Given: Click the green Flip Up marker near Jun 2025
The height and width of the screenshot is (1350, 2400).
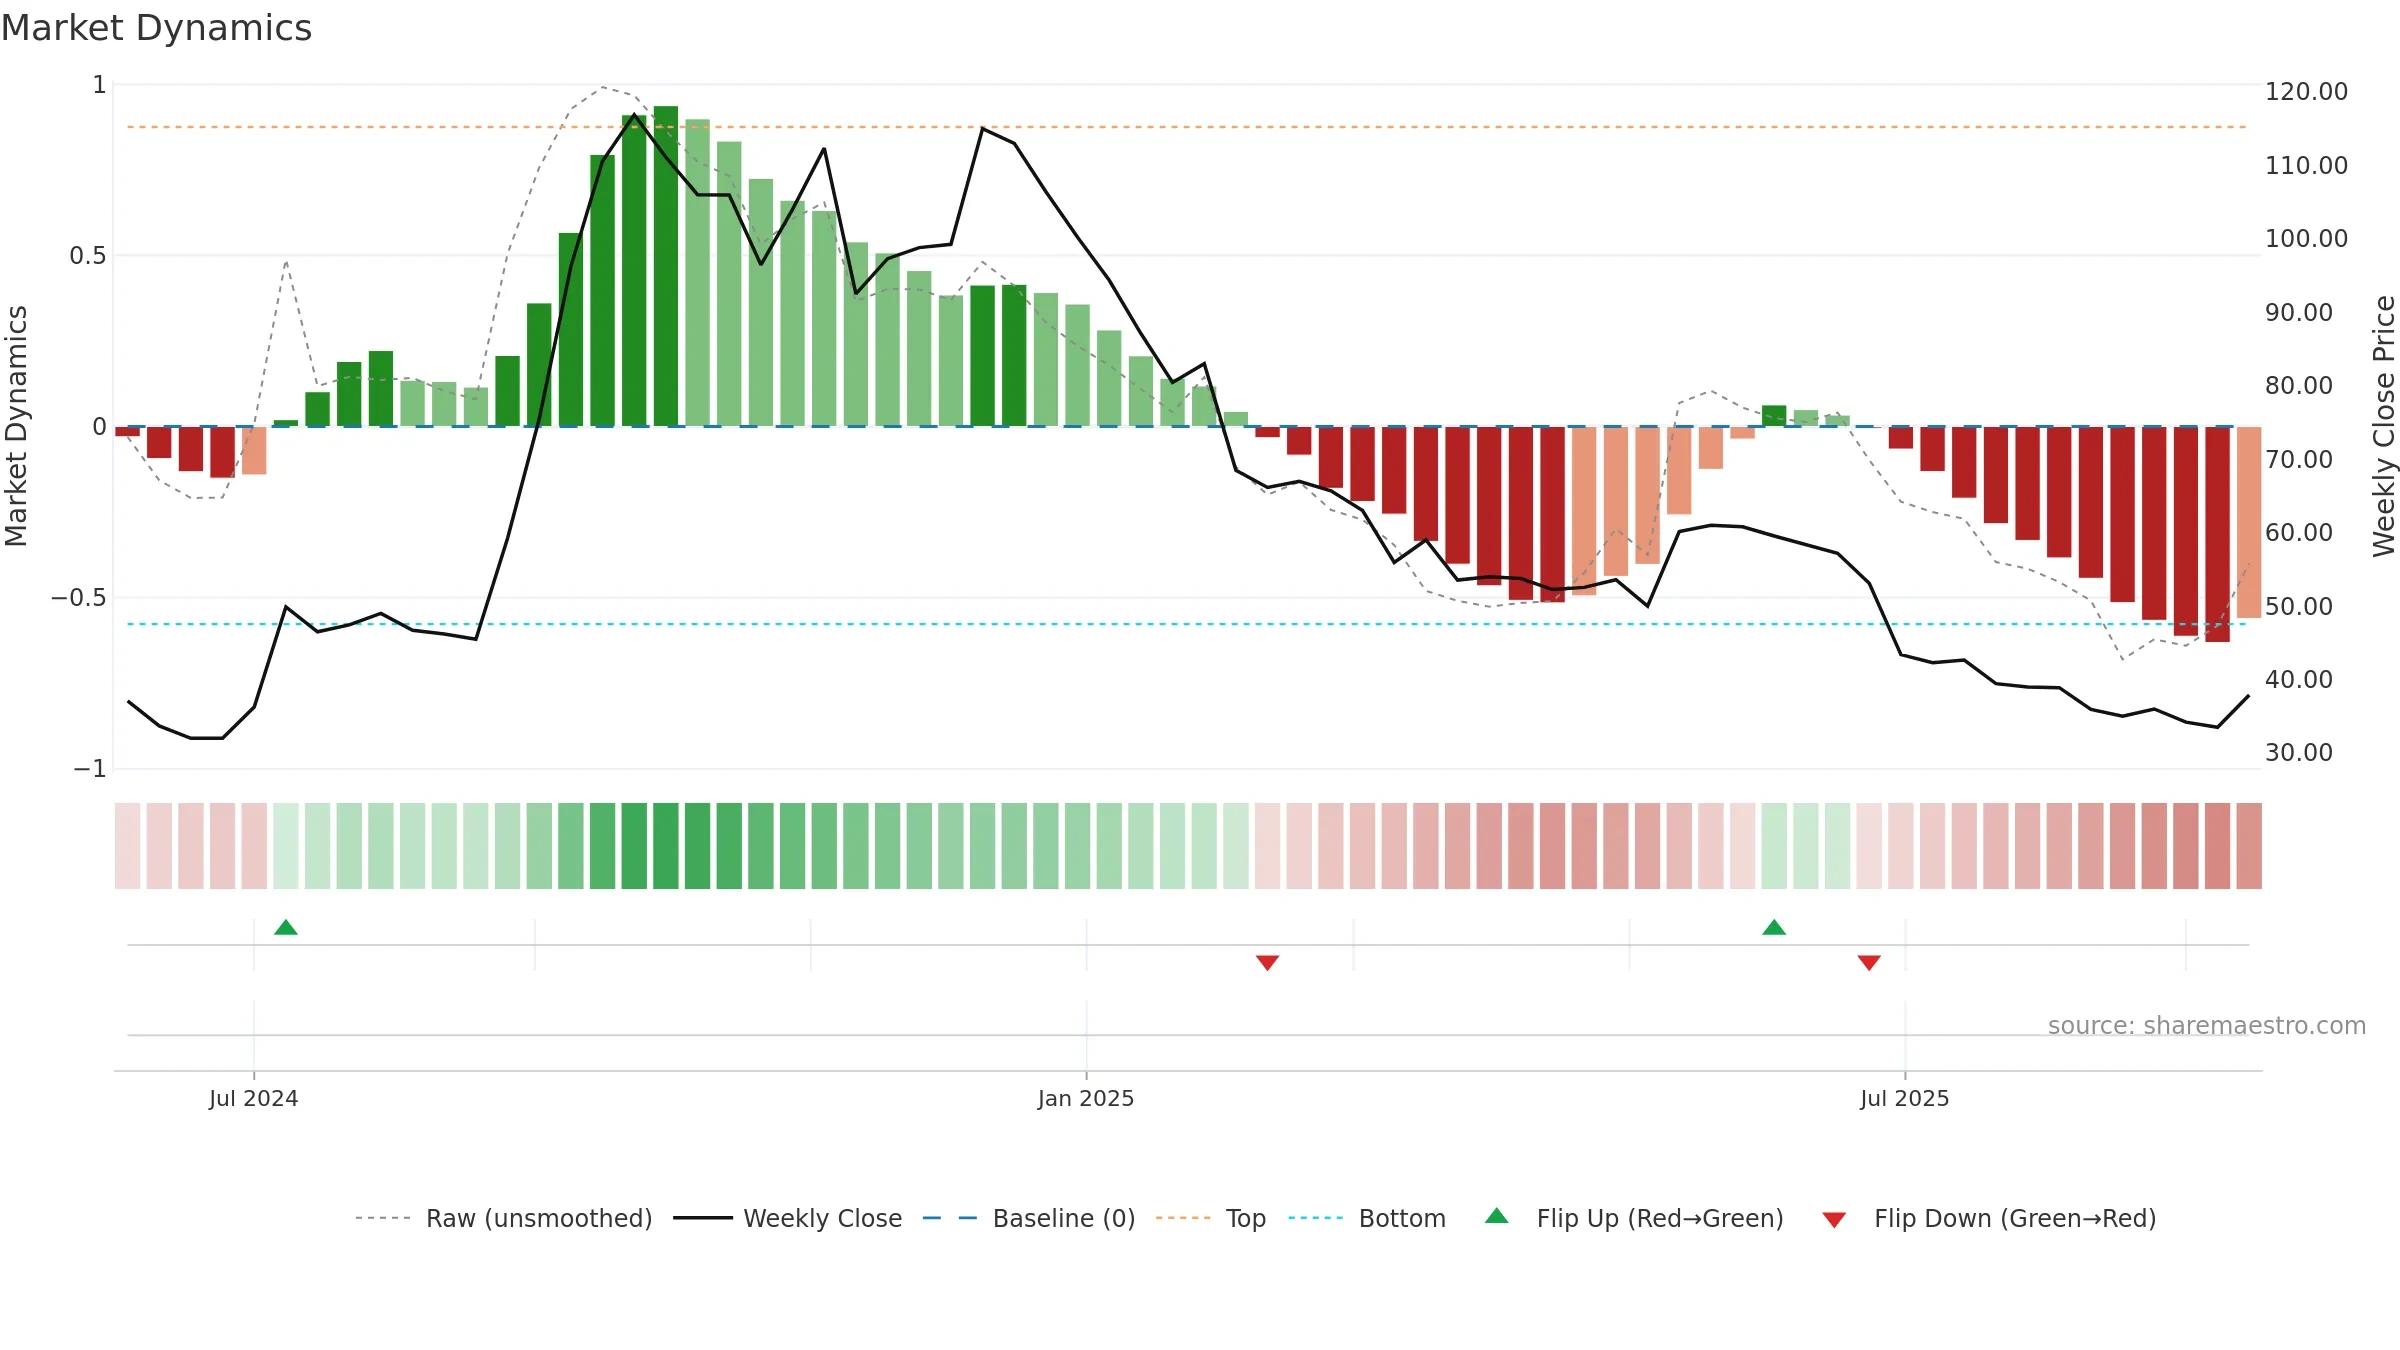Looking at the screenshot, I should pyautogui.click(x=1774, y=928).
